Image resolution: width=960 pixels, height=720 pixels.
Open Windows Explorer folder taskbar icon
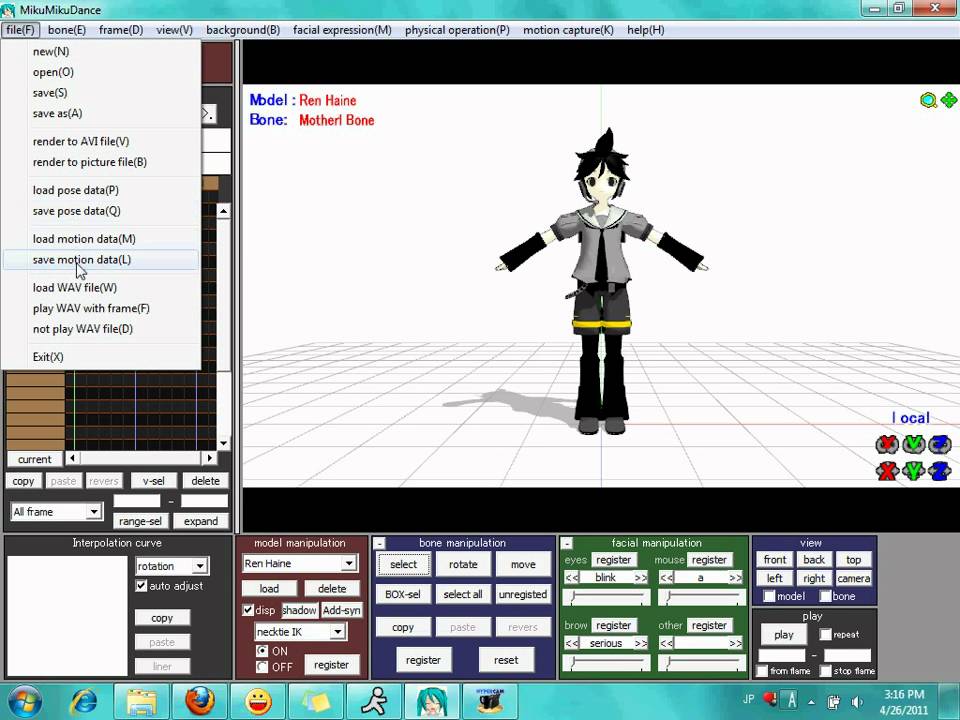click(141, 702)
